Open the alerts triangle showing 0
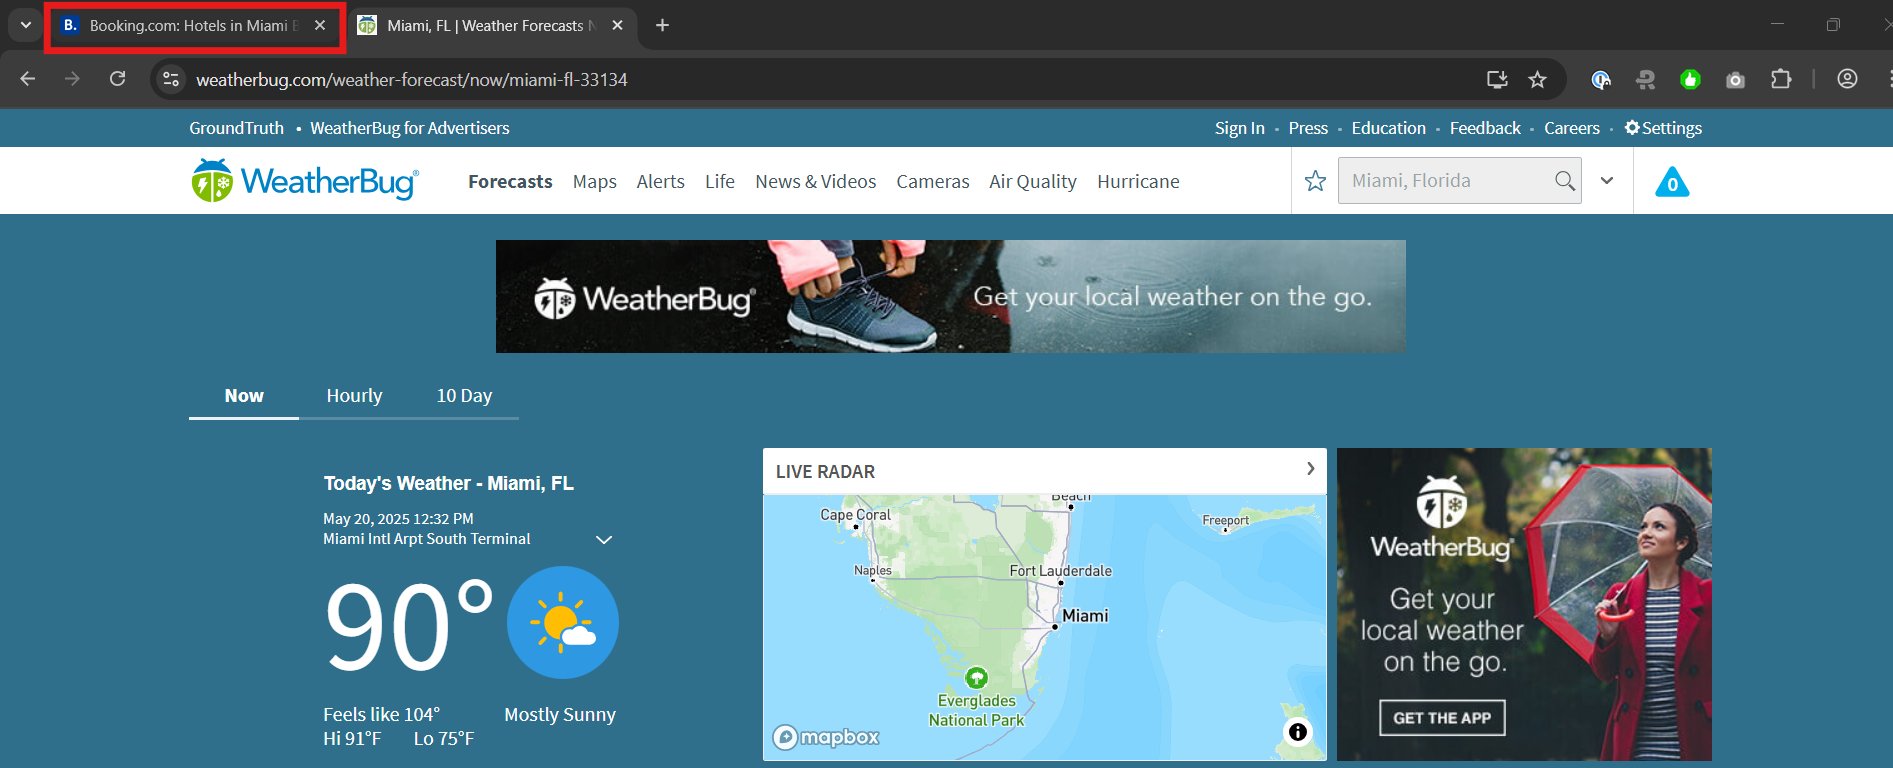This screenshot has width=1893, height=768. tap(1672, 182)
